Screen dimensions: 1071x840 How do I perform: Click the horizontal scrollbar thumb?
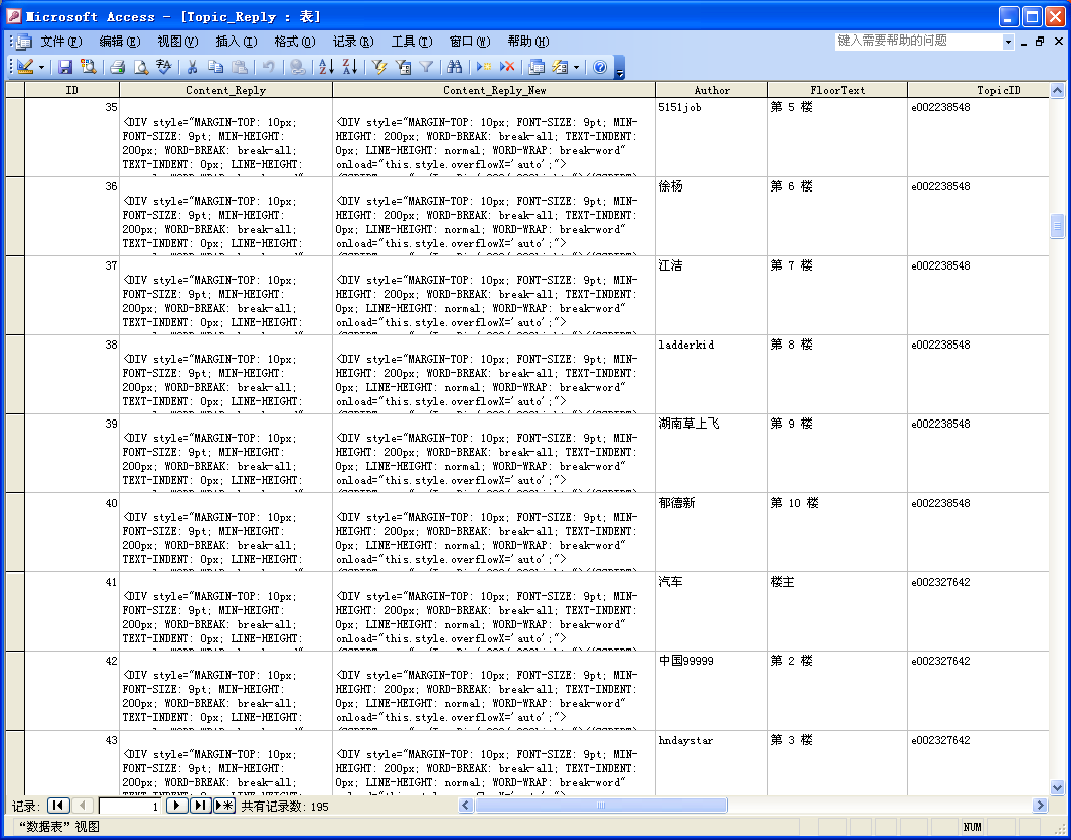click(600, 806)
